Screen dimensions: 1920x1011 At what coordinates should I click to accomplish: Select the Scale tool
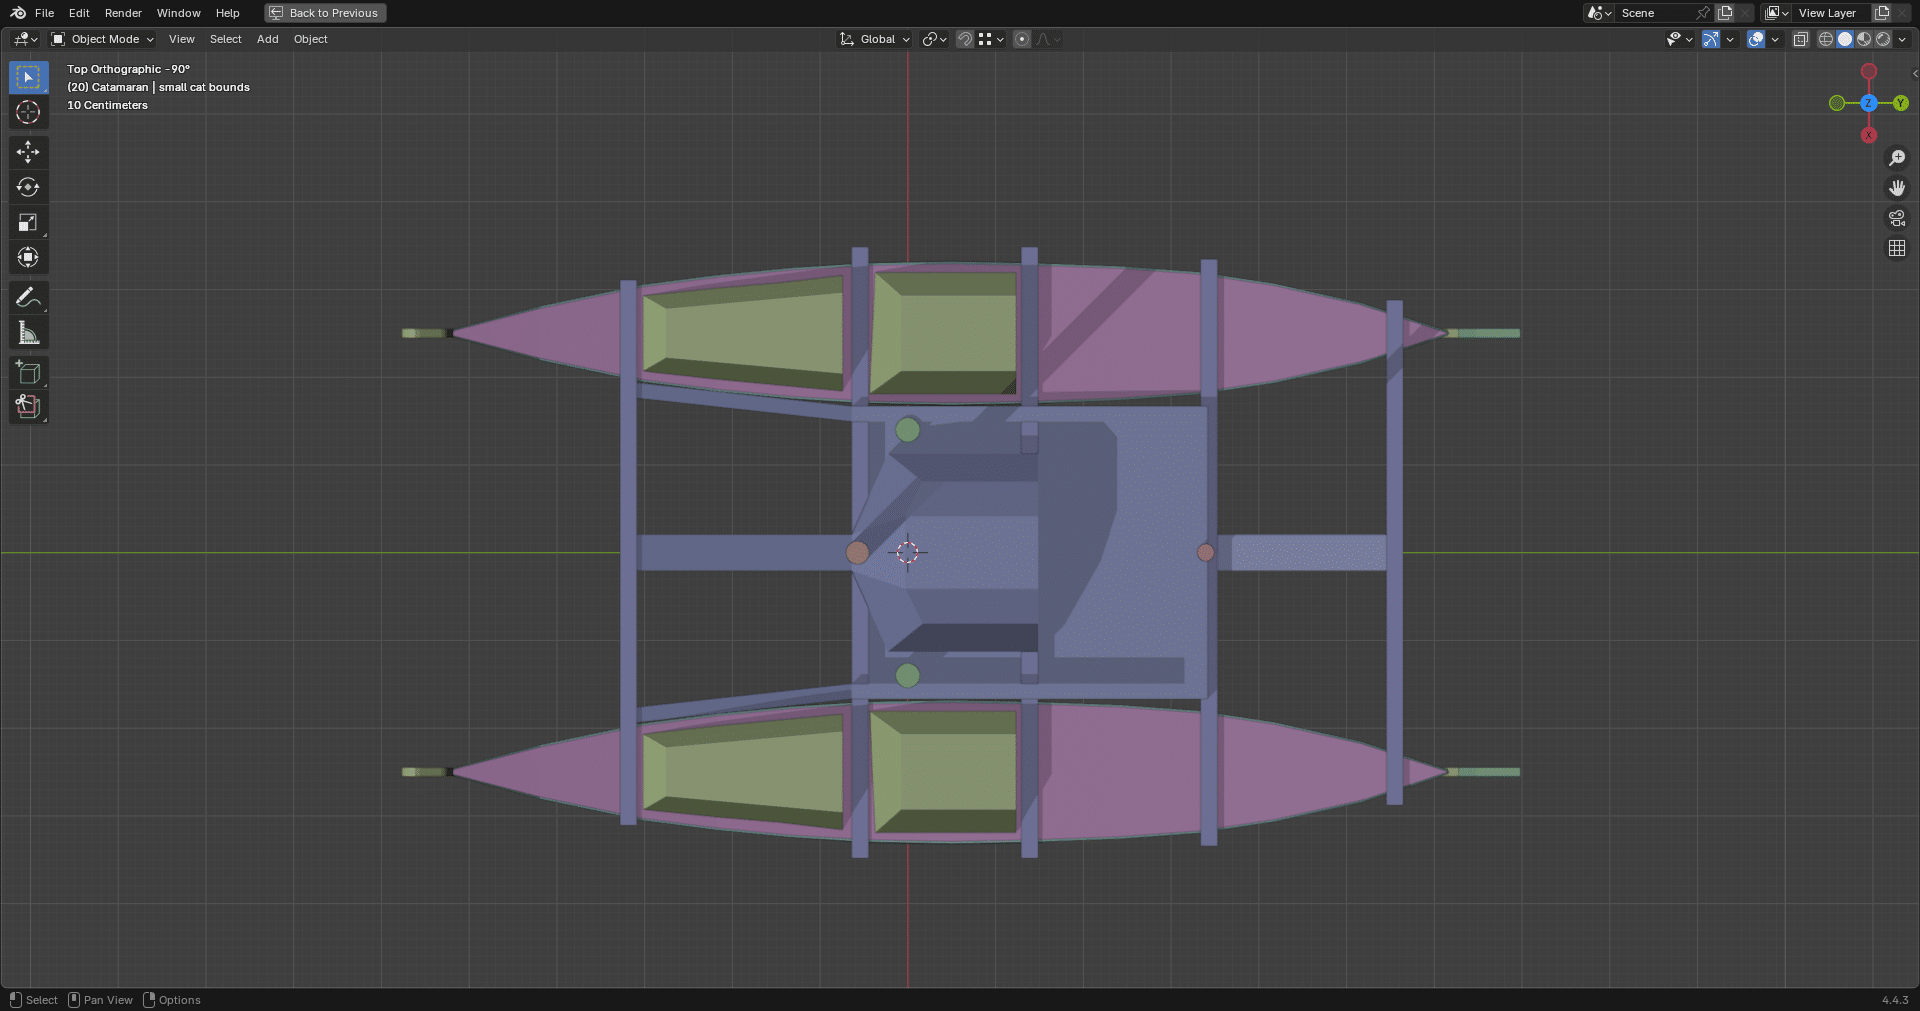[28, 222]
